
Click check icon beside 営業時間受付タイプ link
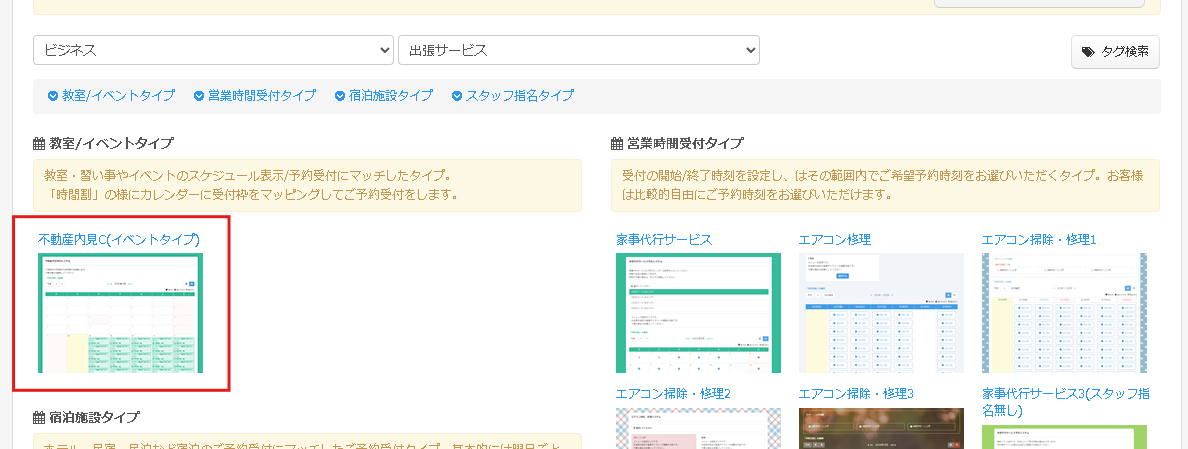199,96
